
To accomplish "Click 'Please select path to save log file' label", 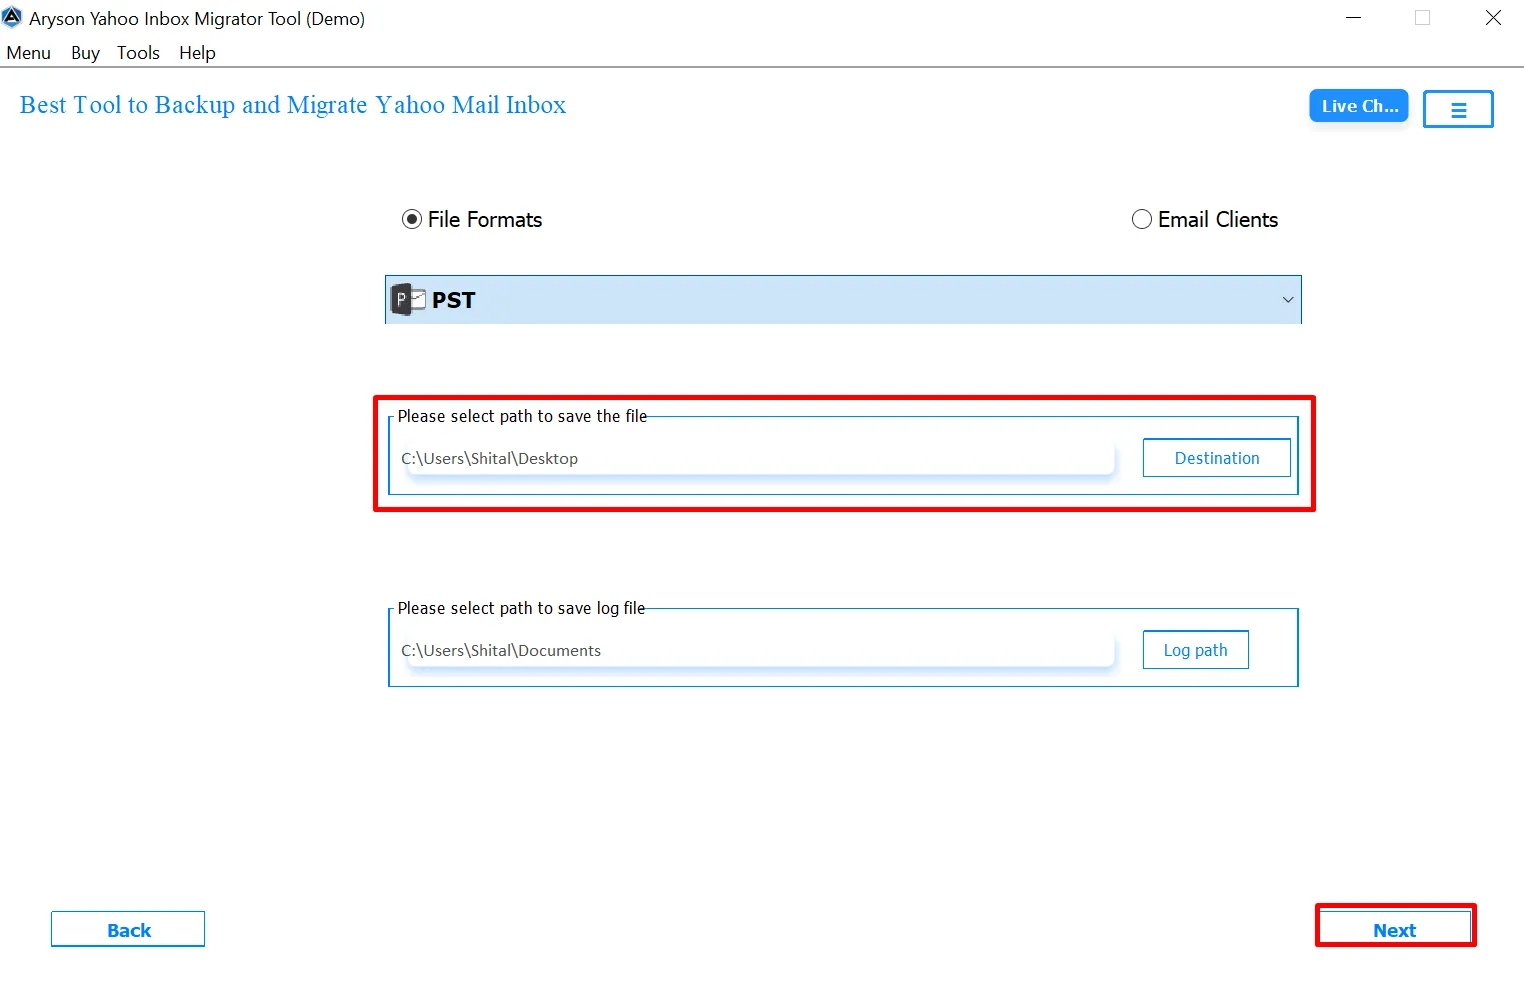I will pos(521,608).
